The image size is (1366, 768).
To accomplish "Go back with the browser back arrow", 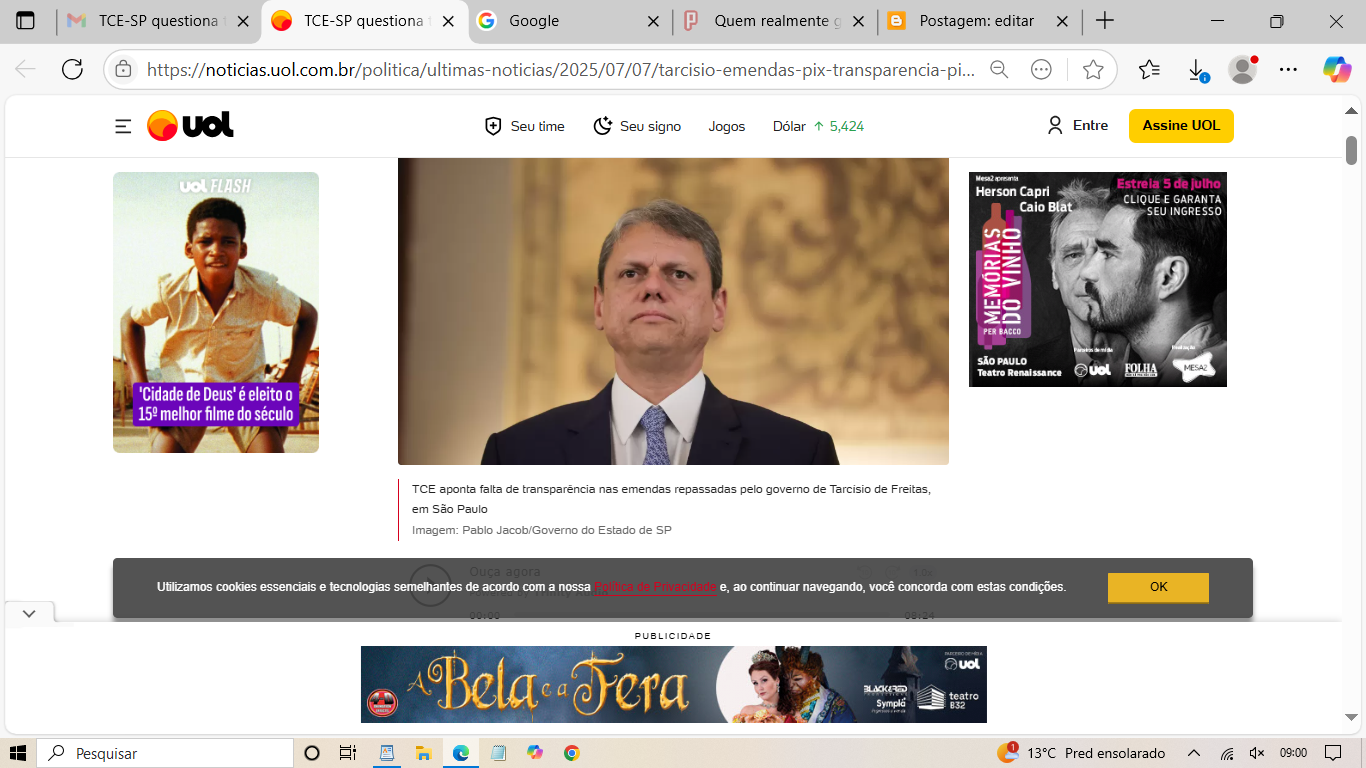I will 26,69.
